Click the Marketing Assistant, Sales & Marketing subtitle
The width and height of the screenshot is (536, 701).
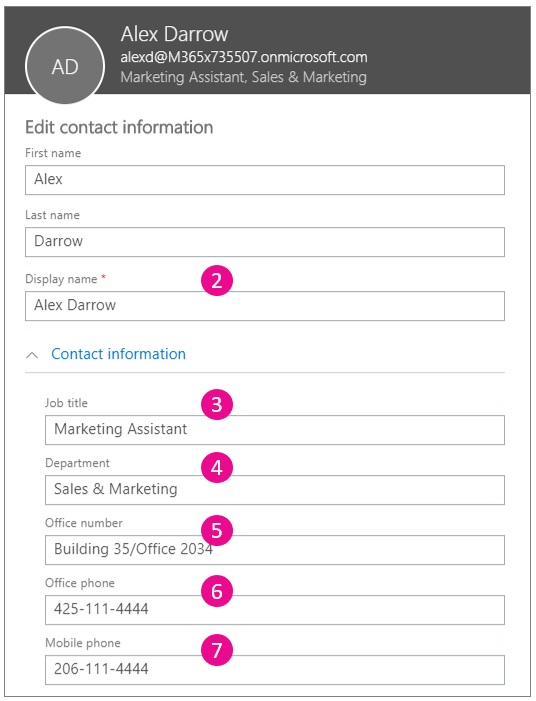point(244,77)
